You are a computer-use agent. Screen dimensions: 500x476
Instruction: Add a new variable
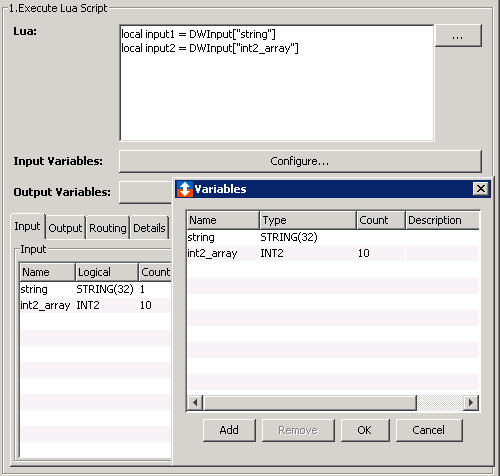click(229, 430)
